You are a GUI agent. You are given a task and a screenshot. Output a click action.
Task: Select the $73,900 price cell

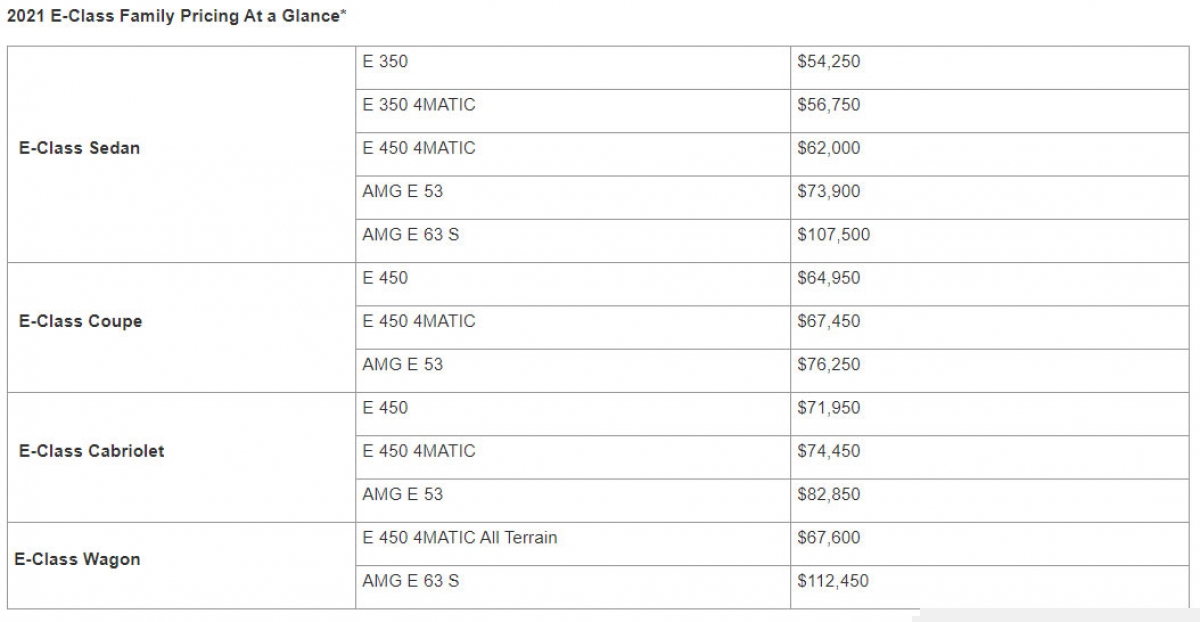828,192
